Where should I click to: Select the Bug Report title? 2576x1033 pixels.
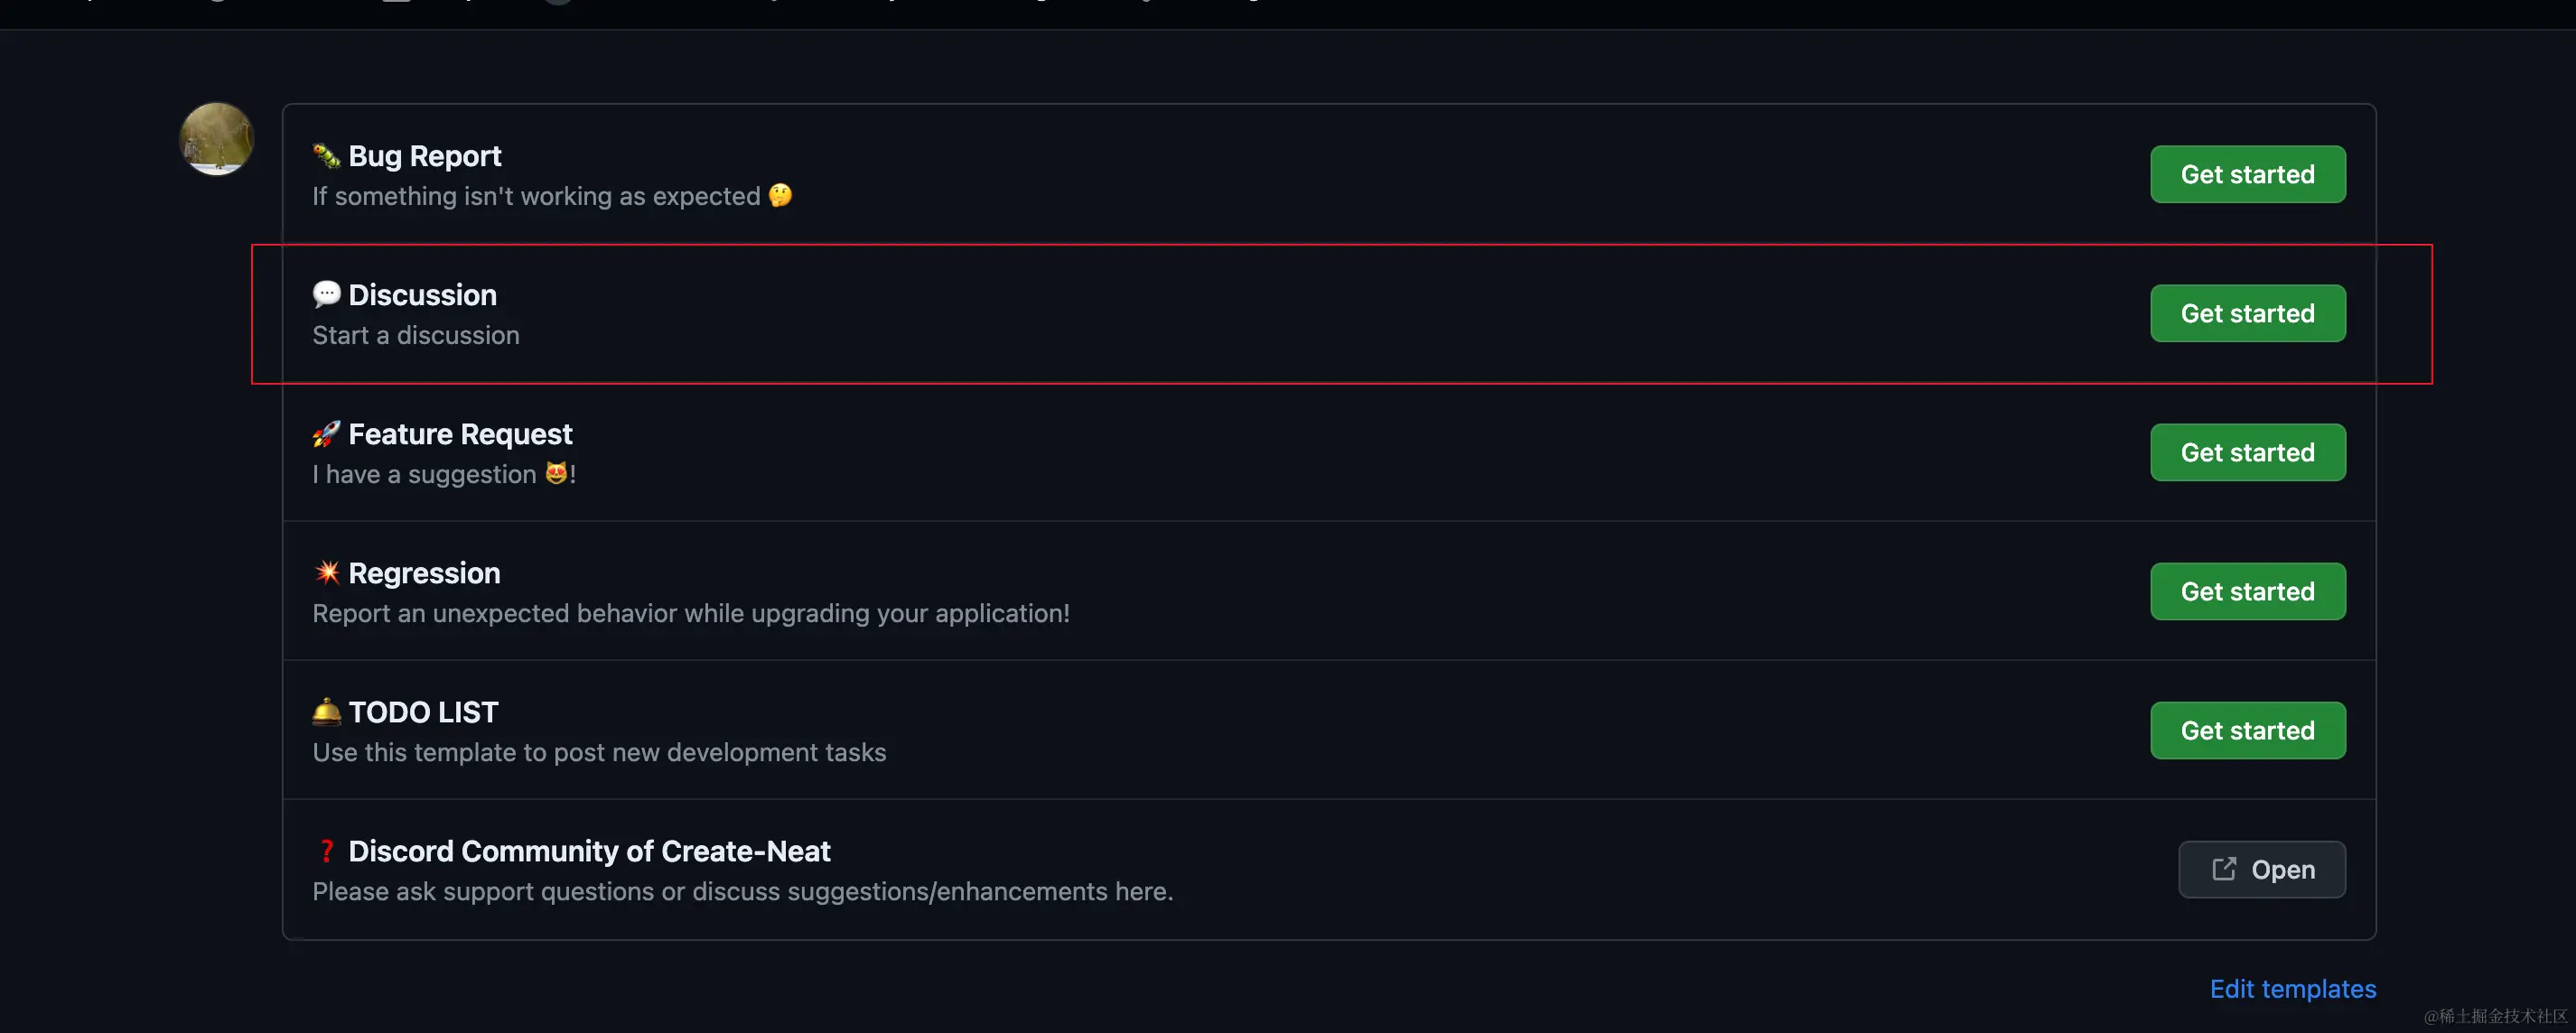pos(425,156)
